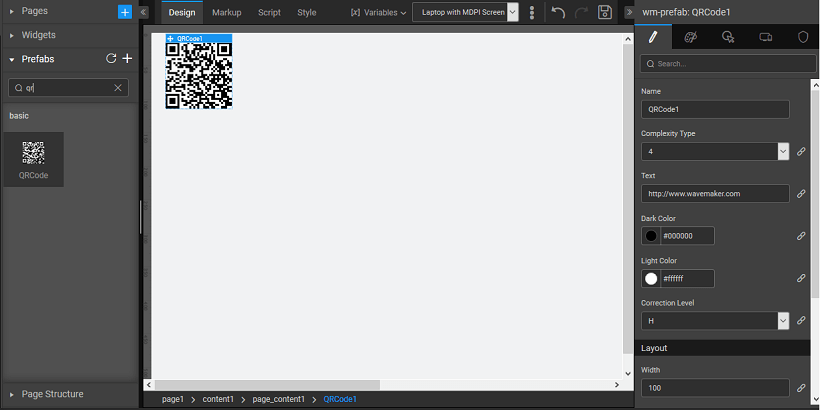Switch to the Markup tab
This screenshot has height=410, width=820.
(x=226, y=13)
